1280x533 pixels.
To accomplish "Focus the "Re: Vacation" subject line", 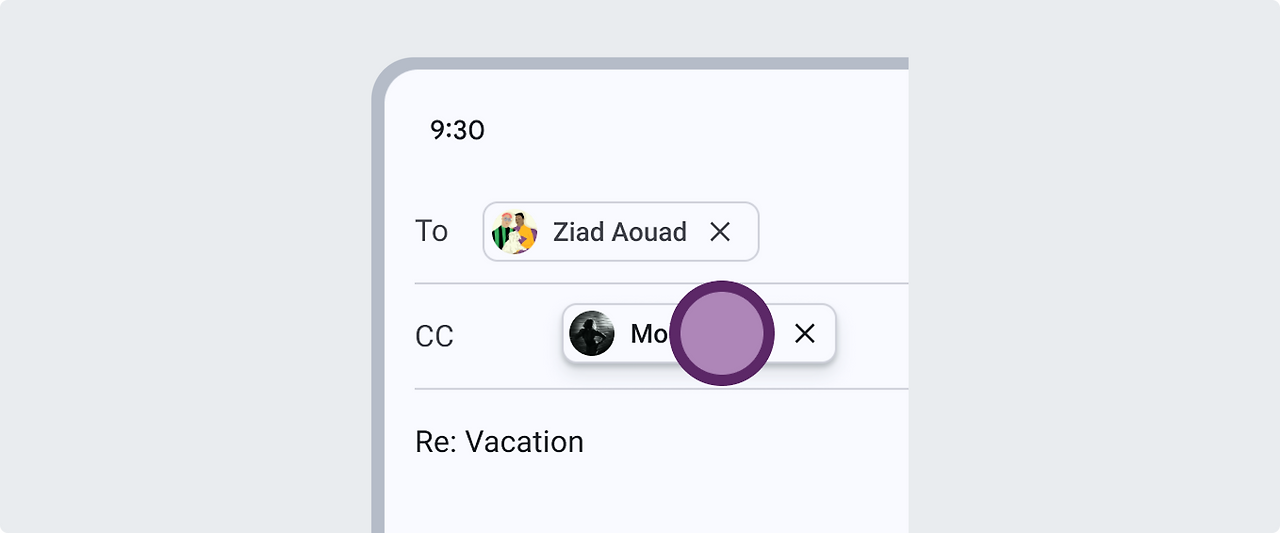I will [x=499, y=442].
